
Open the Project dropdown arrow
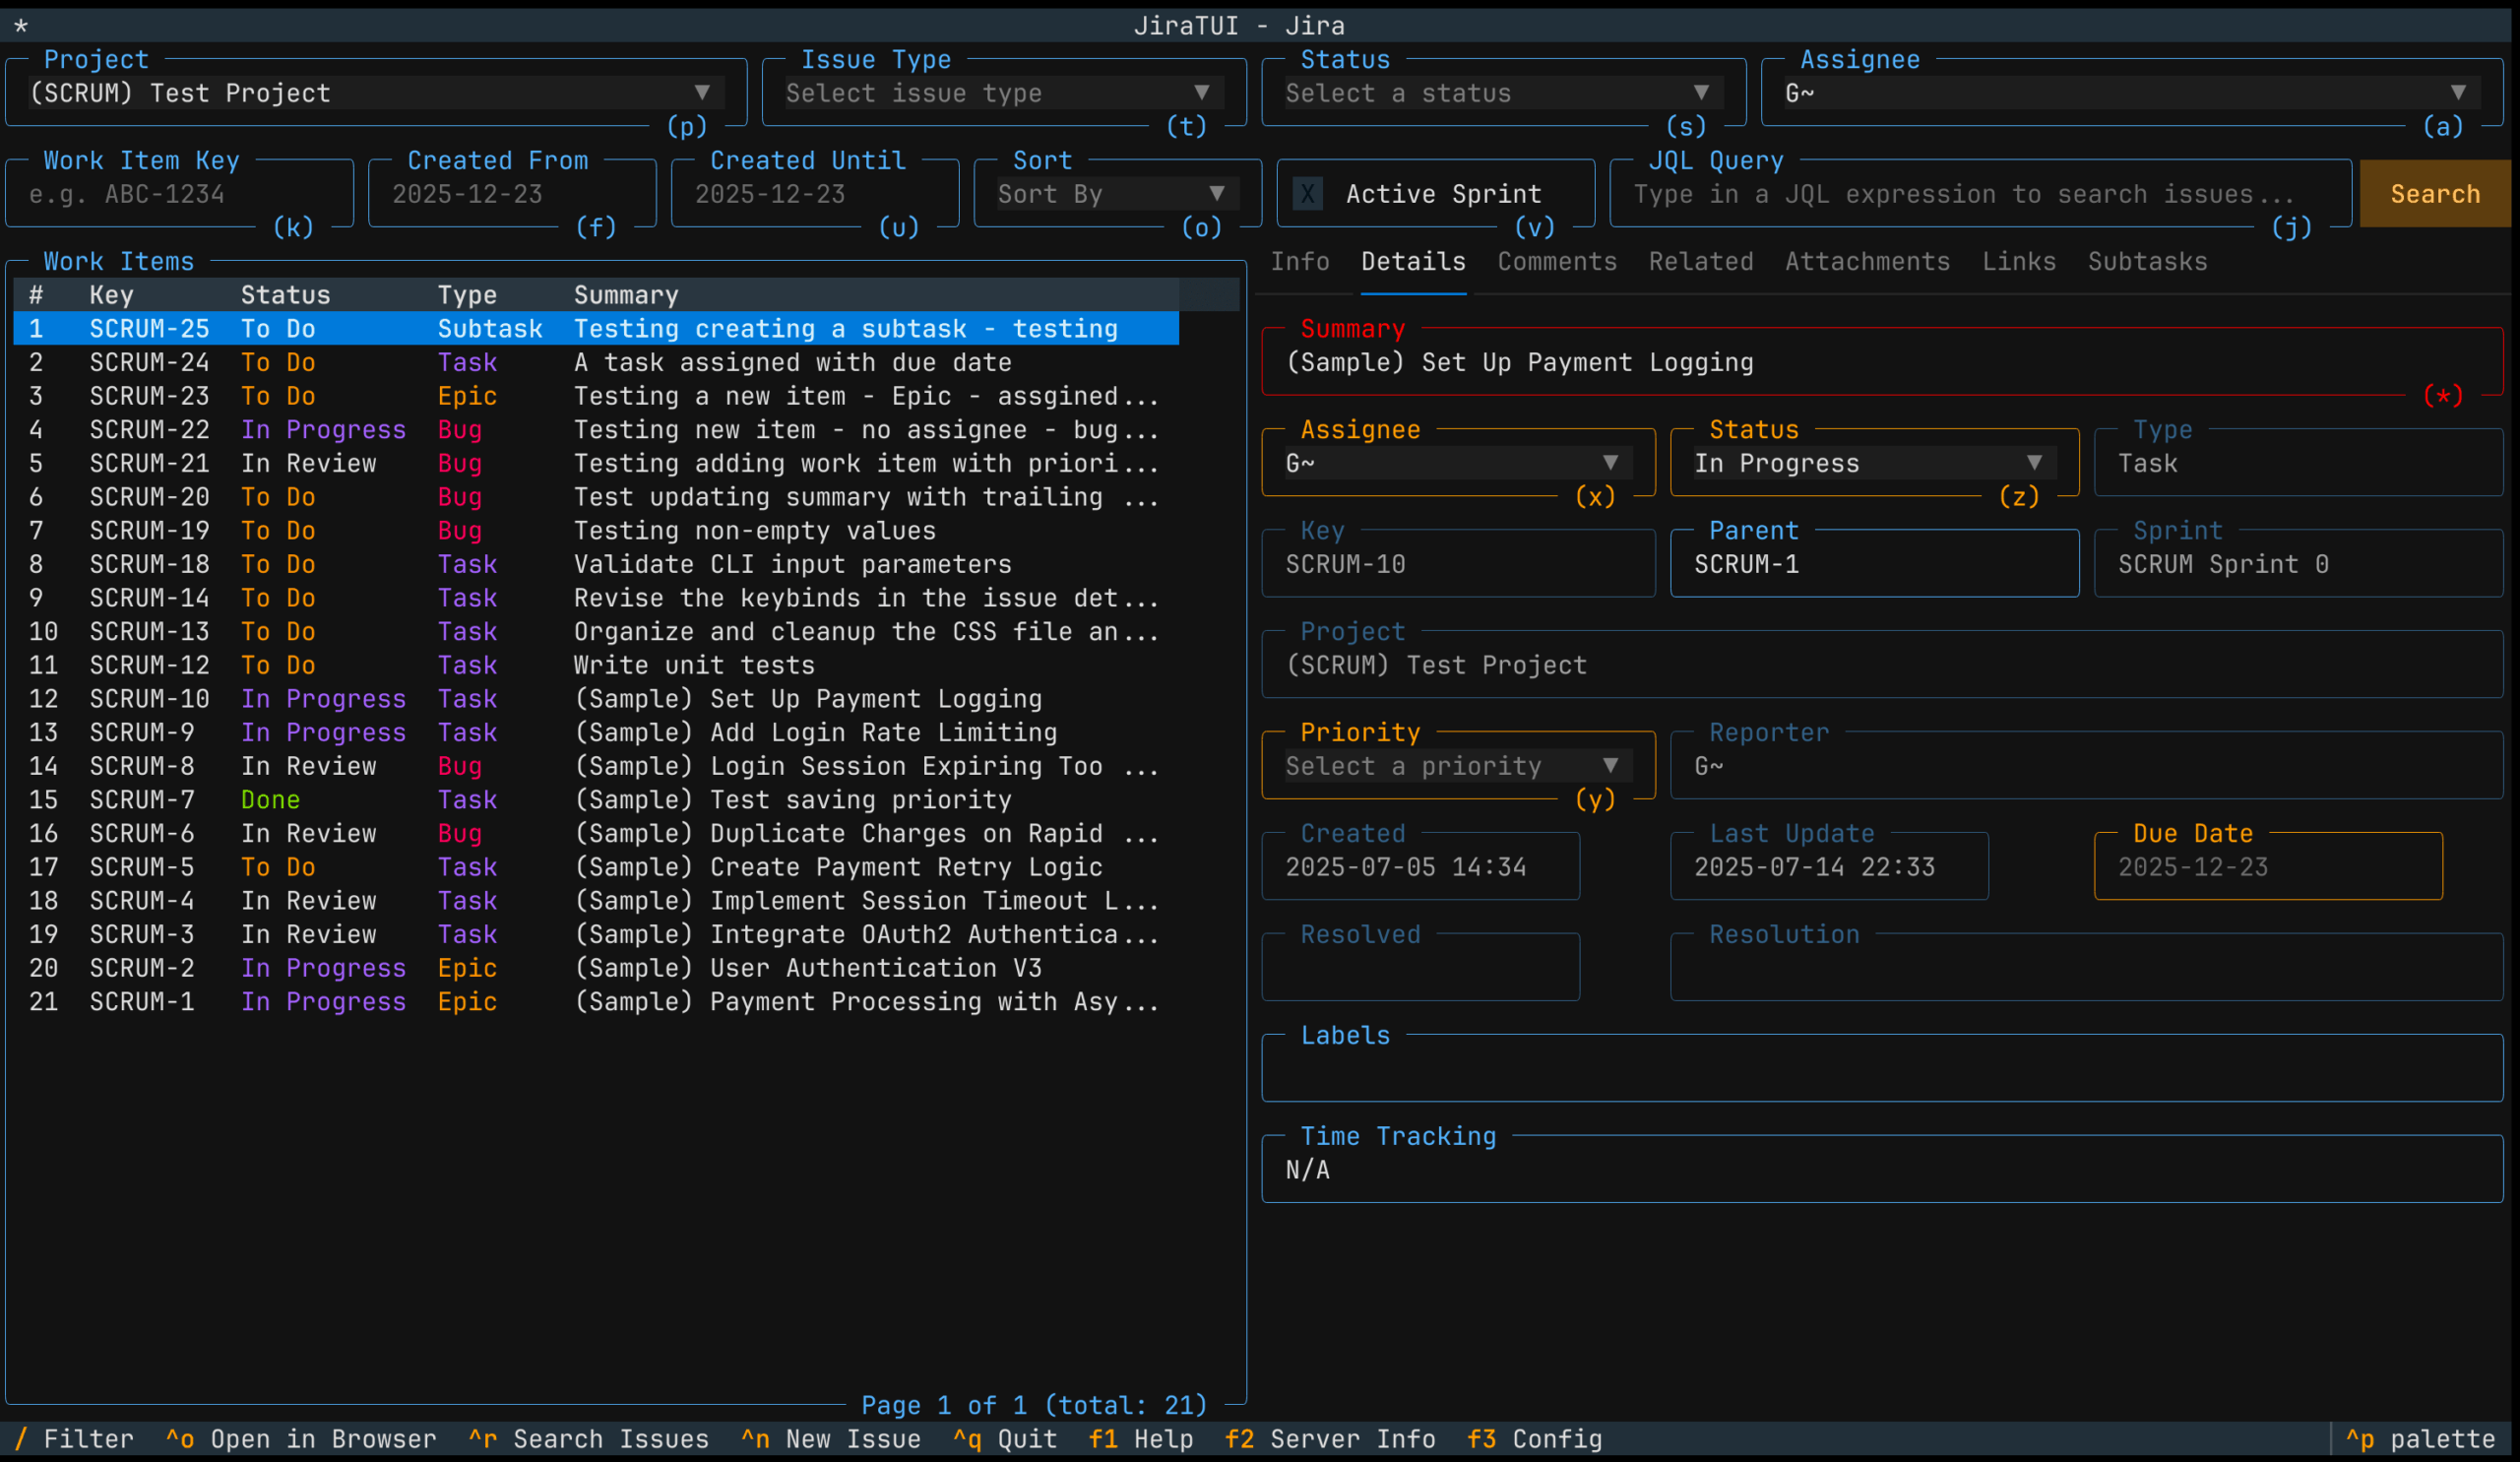(x=702, y=93)
